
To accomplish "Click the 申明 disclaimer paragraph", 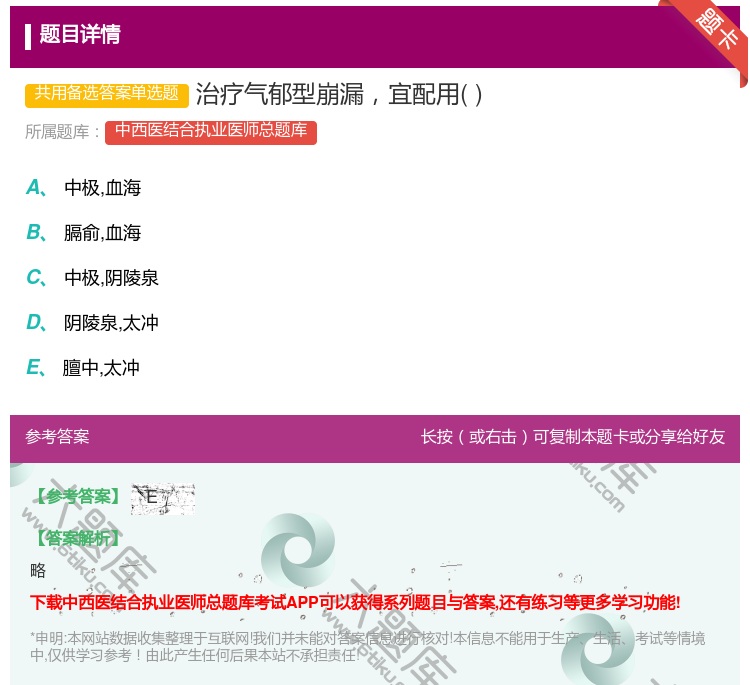I will 367,646.
